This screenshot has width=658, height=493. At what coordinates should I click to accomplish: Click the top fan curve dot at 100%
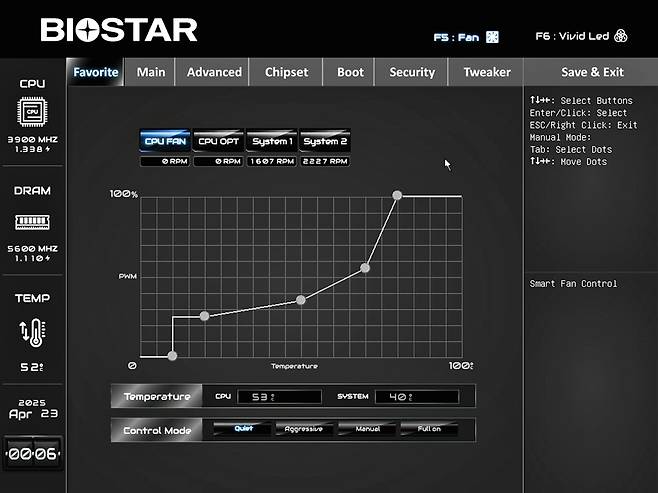coord(397,196)
